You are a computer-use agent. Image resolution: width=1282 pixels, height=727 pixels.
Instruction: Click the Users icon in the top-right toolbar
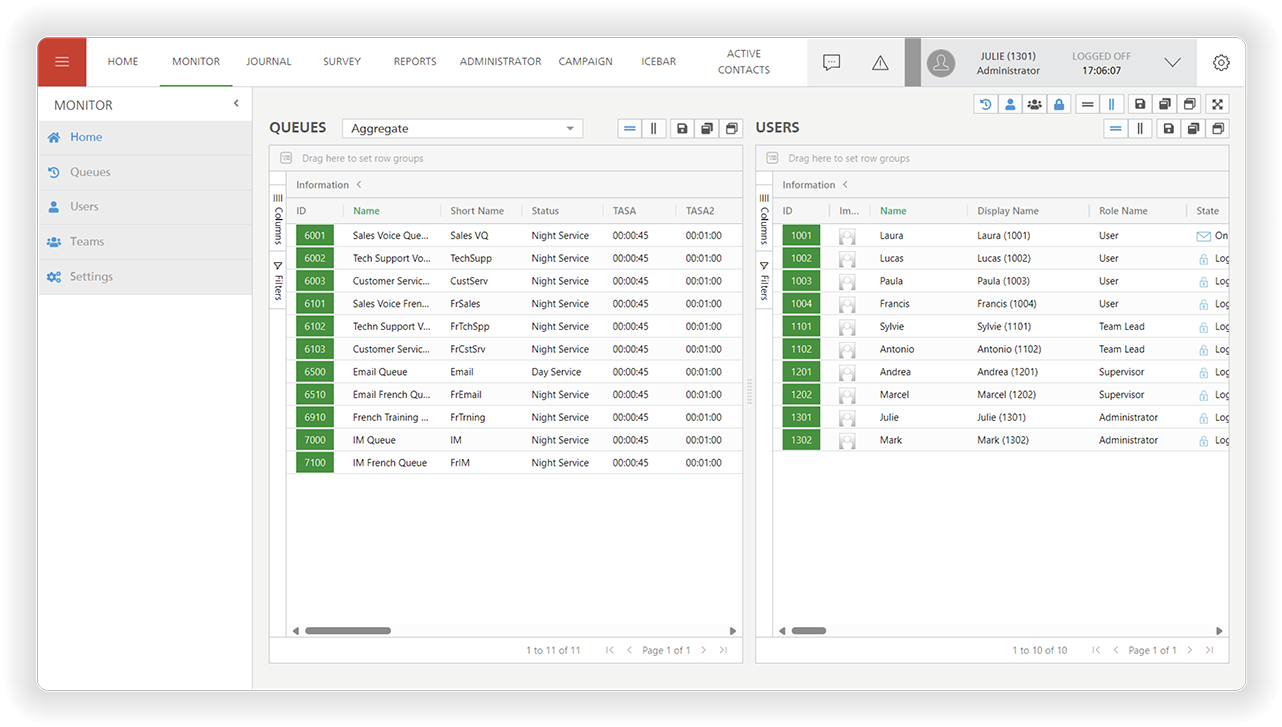click(x=1009, y=103)
